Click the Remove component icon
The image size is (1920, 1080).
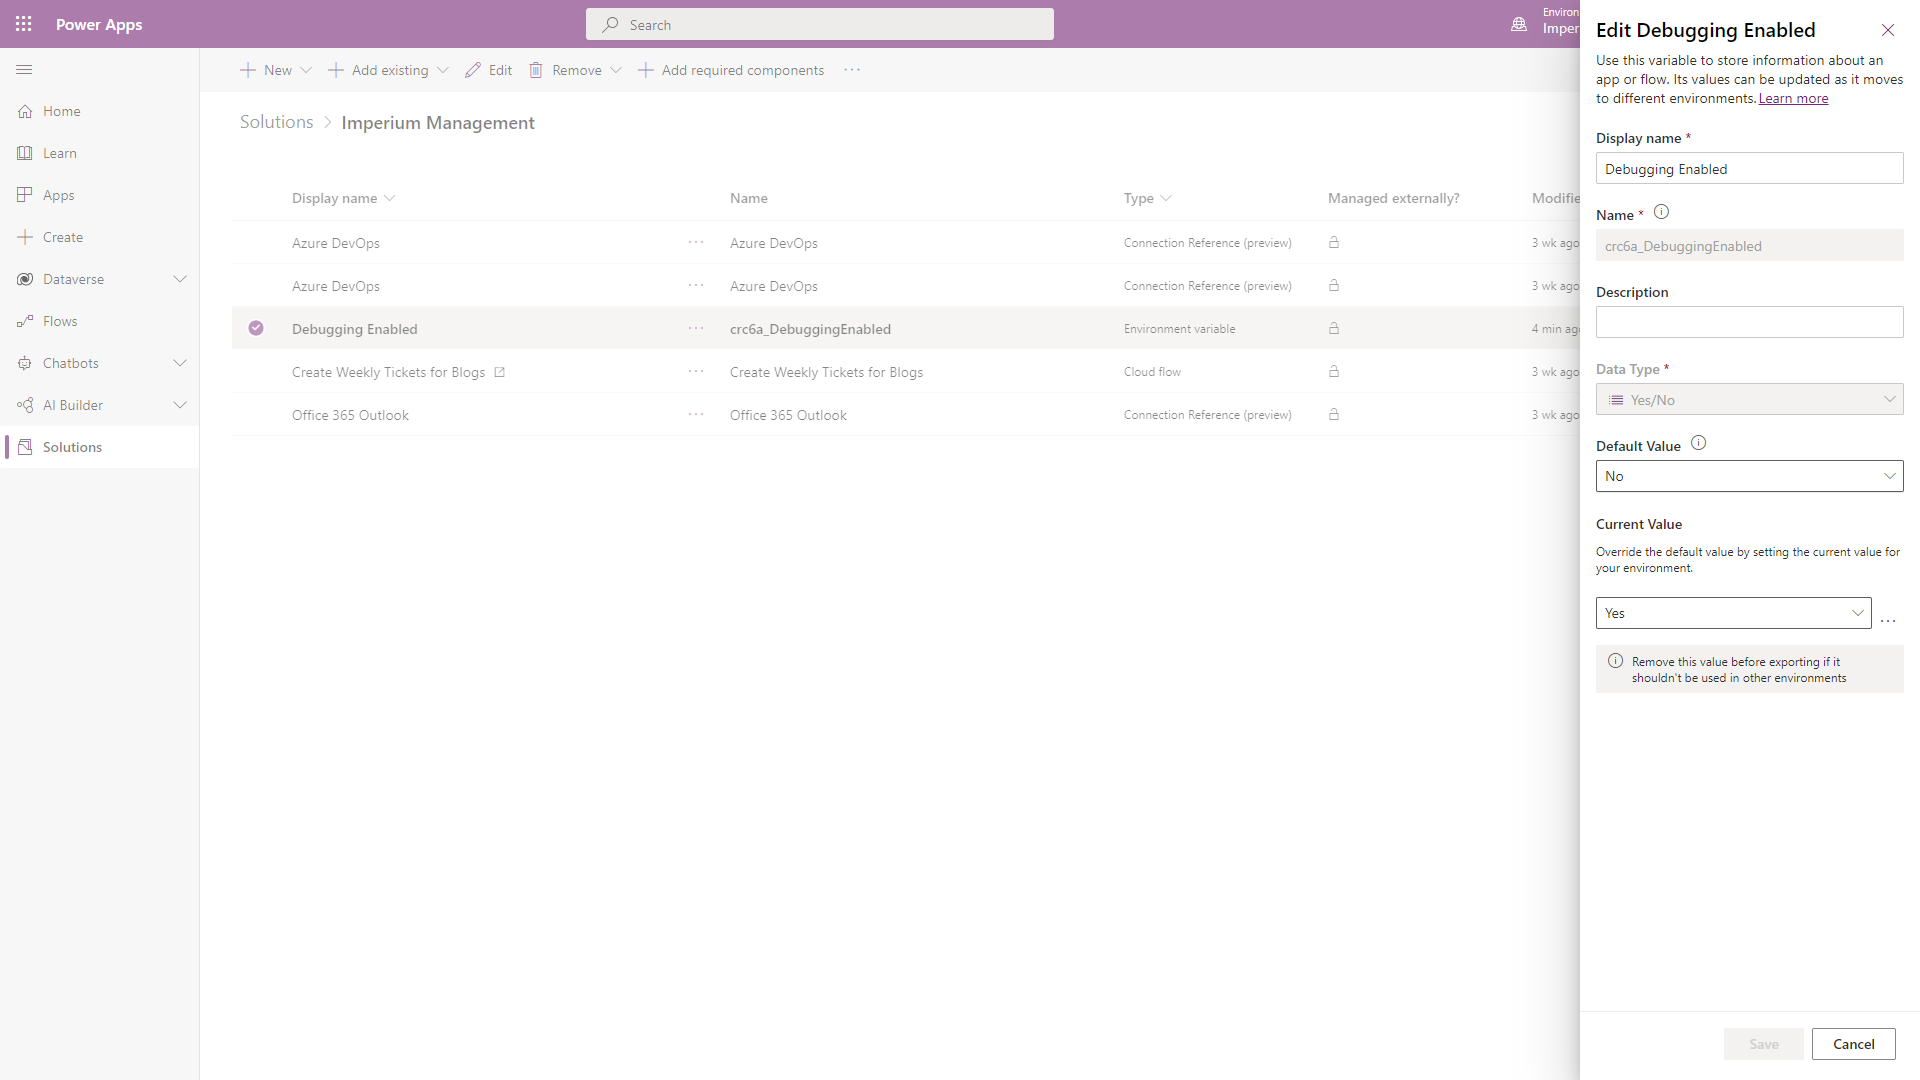(x=537, y=70)
